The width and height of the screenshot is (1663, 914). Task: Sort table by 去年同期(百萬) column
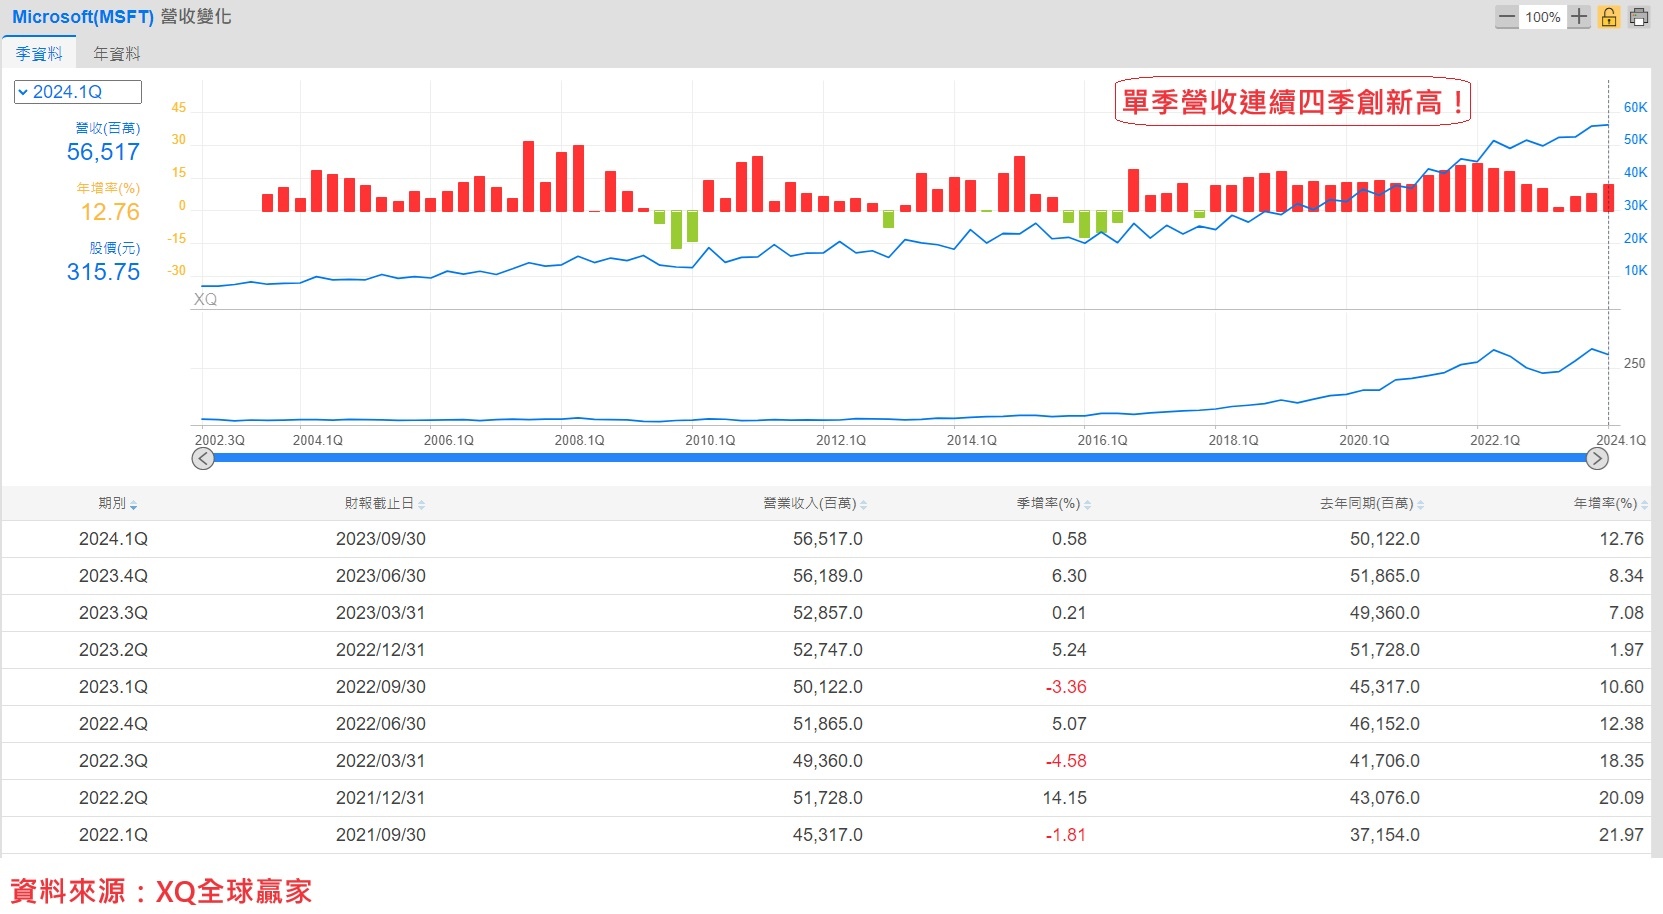pyautogui.click(x=1372, y=503)
